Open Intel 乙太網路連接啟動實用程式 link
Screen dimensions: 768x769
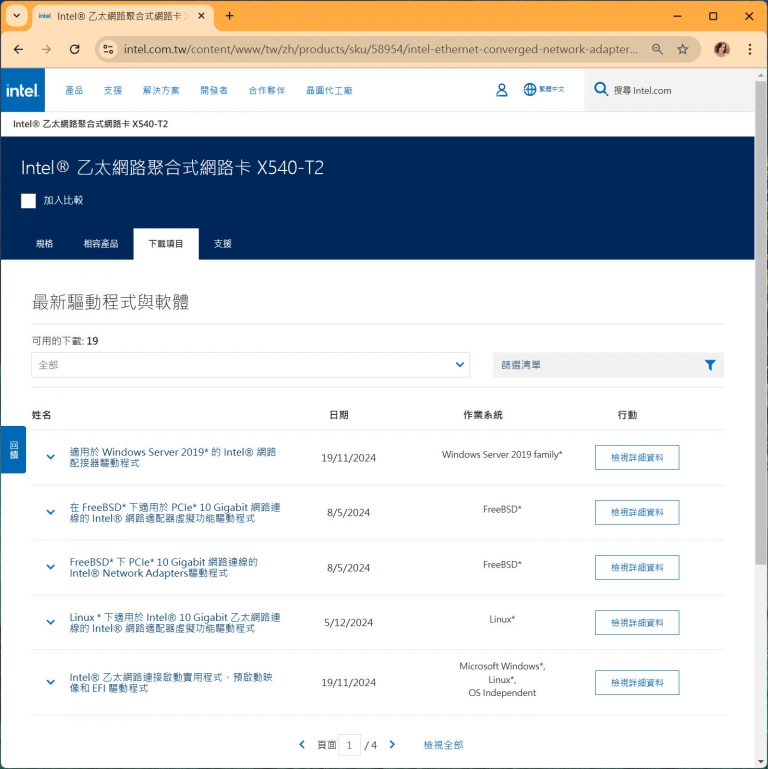click(x=171, y=682)
